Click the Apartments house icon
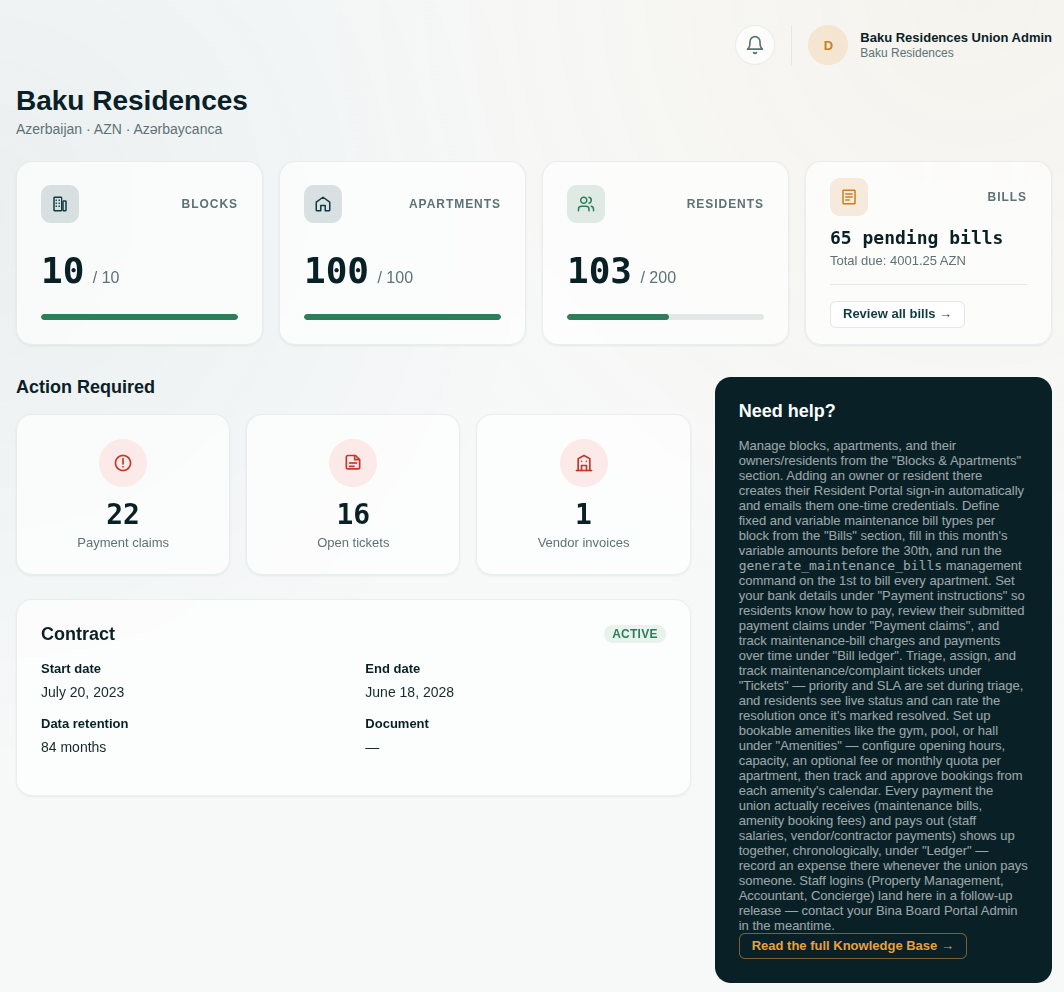 [x=323, y=204]
